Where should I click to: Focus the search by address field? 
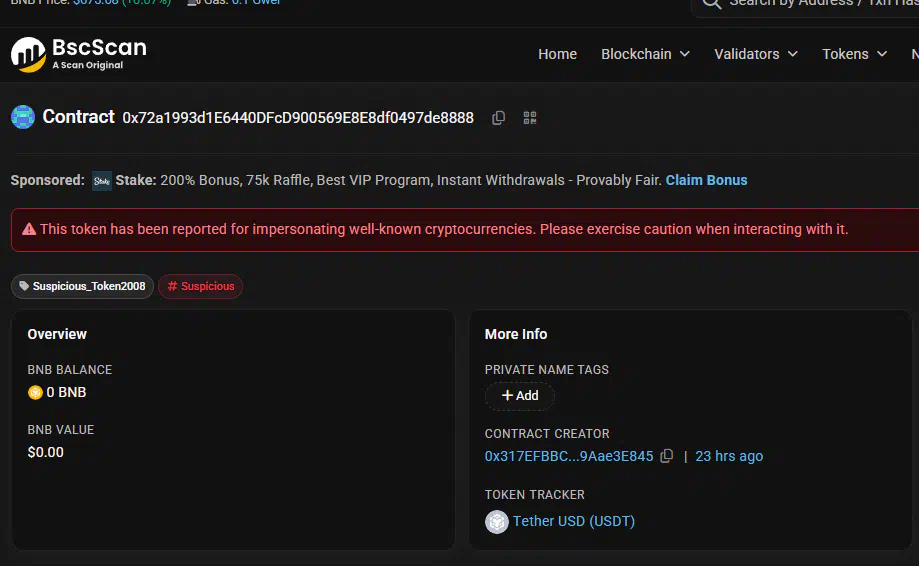(820, 4)
